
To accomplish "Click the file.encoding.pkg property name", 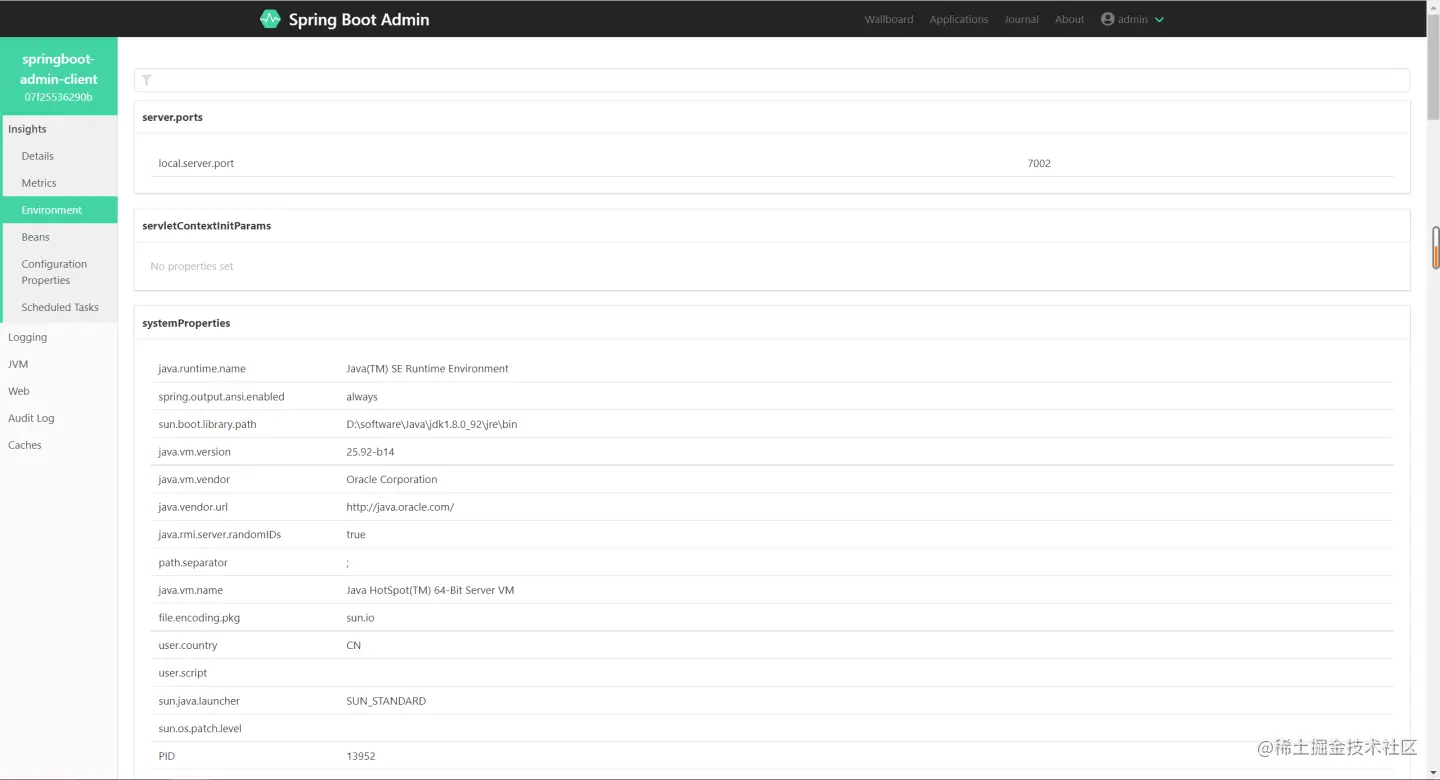I will (x=199, y=618).
